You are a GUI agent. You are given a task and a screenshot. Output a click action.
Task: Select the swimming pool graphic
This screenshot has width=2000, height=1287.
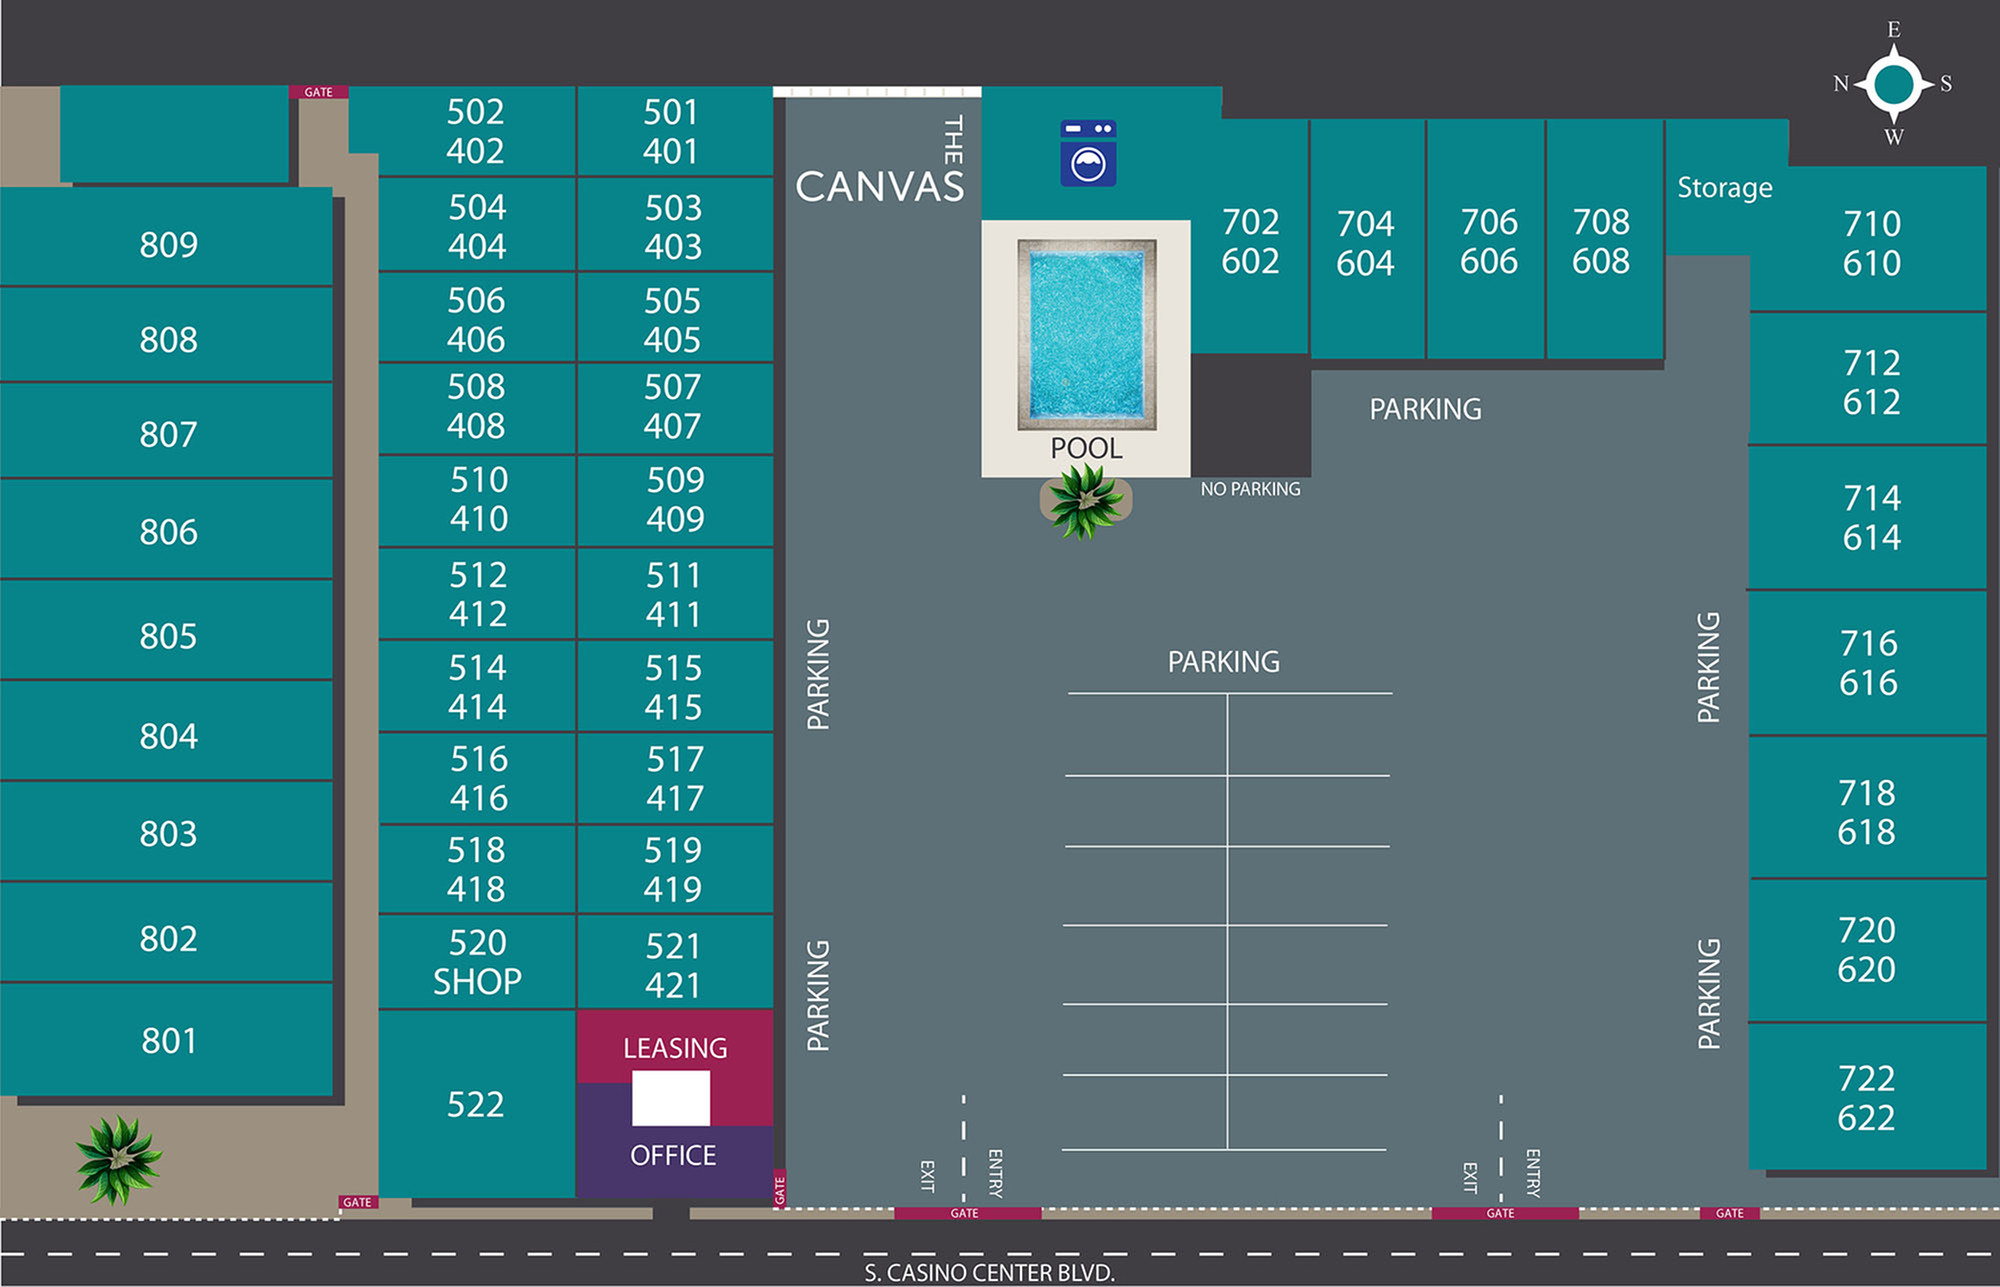pyautogui.click(x=1087, y=334)
